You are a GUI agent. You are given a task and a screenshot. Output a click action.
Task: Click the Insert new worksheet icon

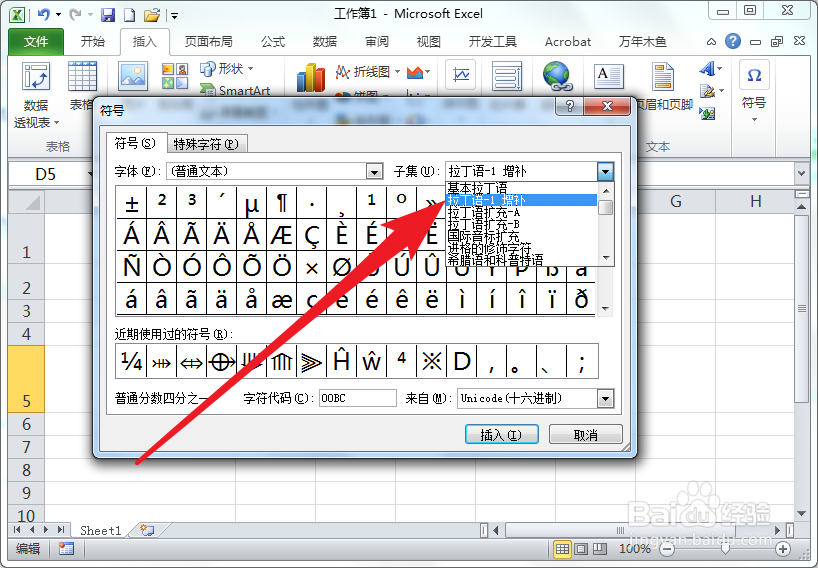(x=148, y=530)
